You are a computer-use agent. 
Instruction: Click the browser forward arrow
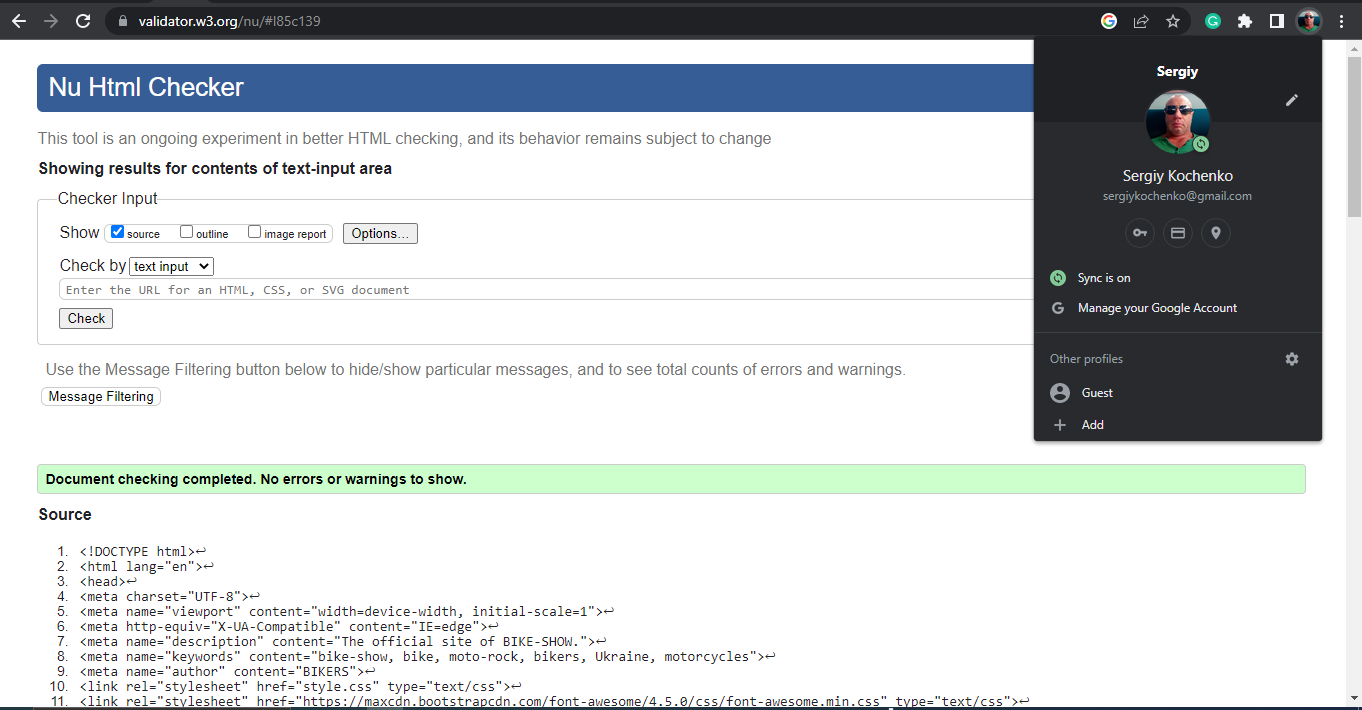point(50,21)
